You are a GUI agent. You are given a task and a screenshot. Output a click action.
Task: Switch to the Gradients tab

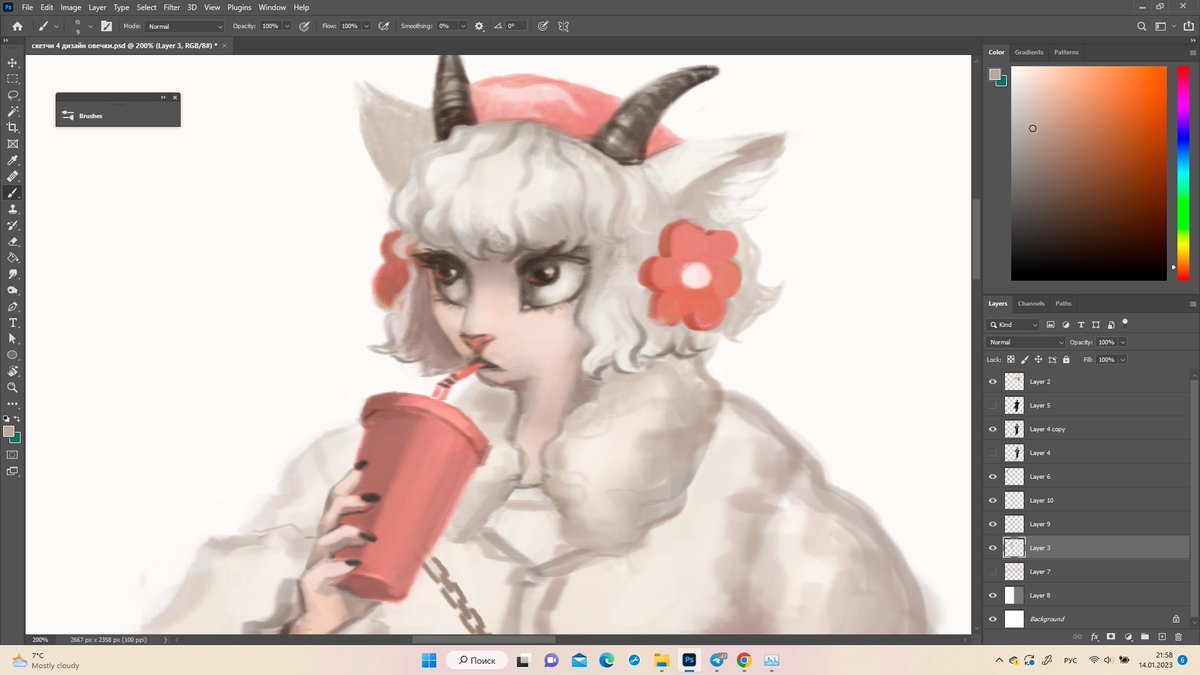click(x=1029, y=52)
